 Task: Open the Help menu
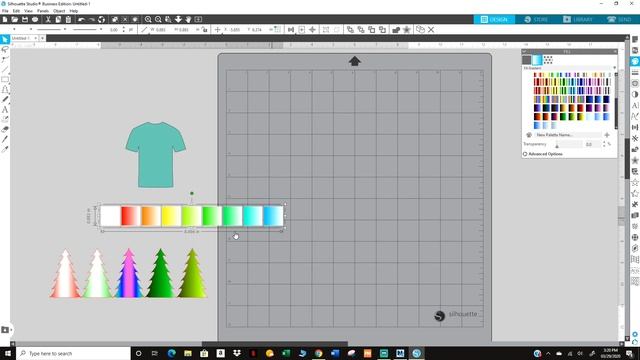pyautogui.click(x=73, y=11)
